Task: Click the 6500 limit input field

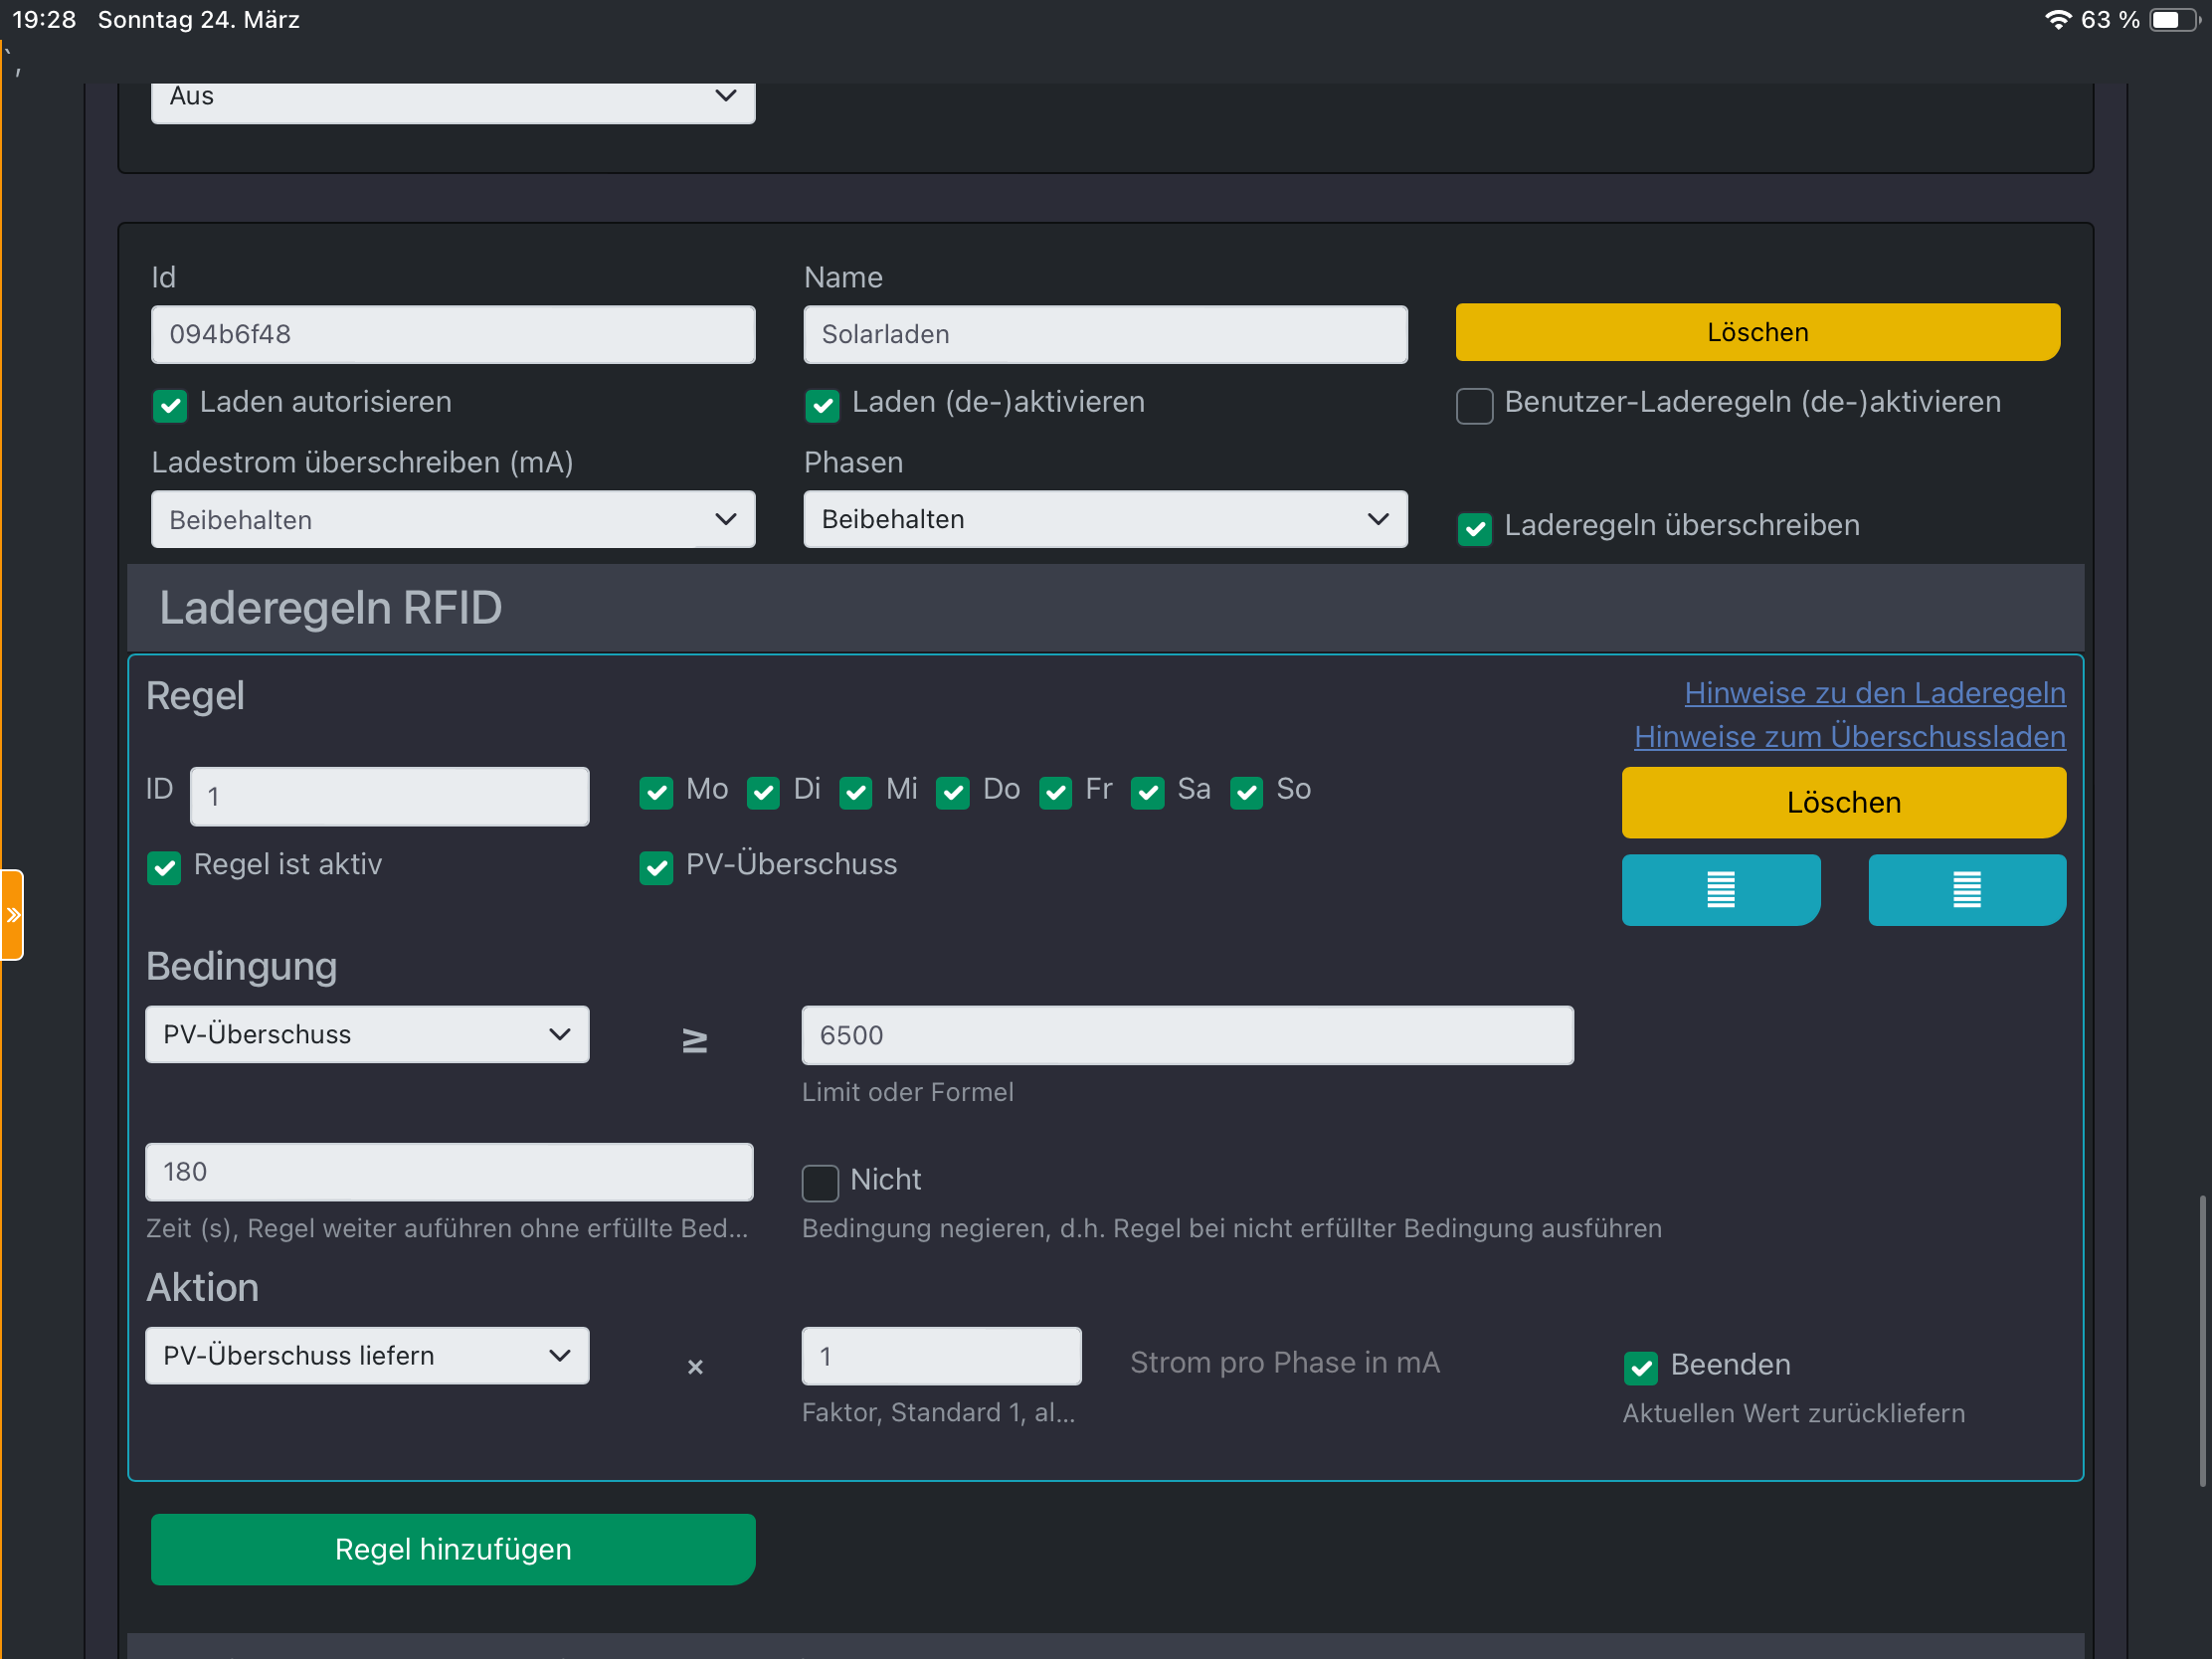Action: coord(1186,1034)
